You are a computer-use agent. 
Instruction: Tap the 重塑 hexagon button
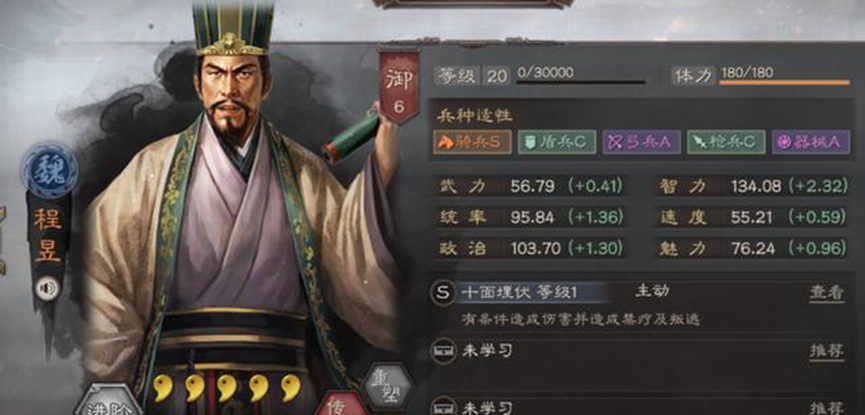click(388, 386)
